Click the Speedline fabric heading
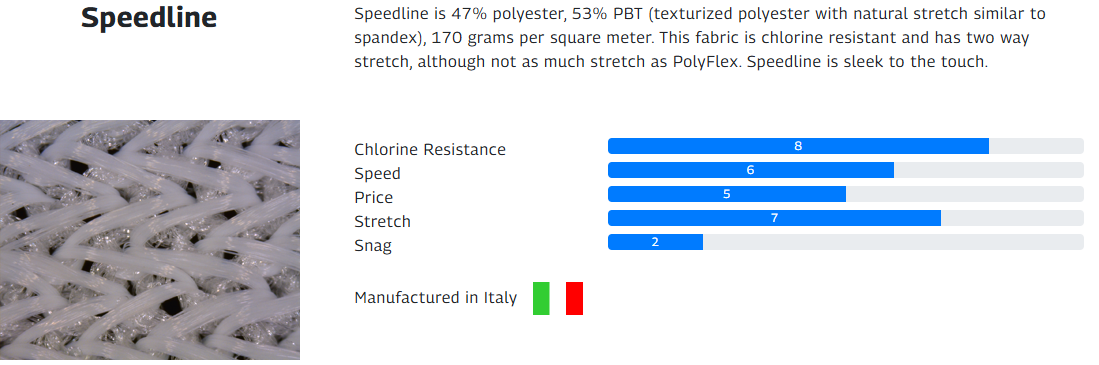This screenshot has width=1099, height=365. click(149, 18)
